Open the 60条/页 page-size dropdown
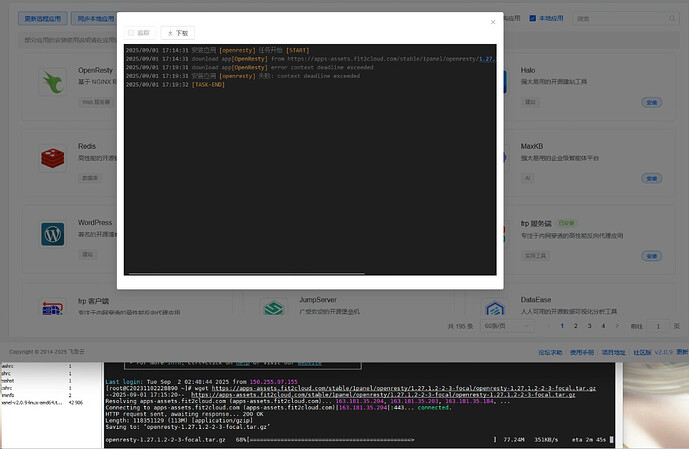Screen dimensions: 689x449 point(507,326)
